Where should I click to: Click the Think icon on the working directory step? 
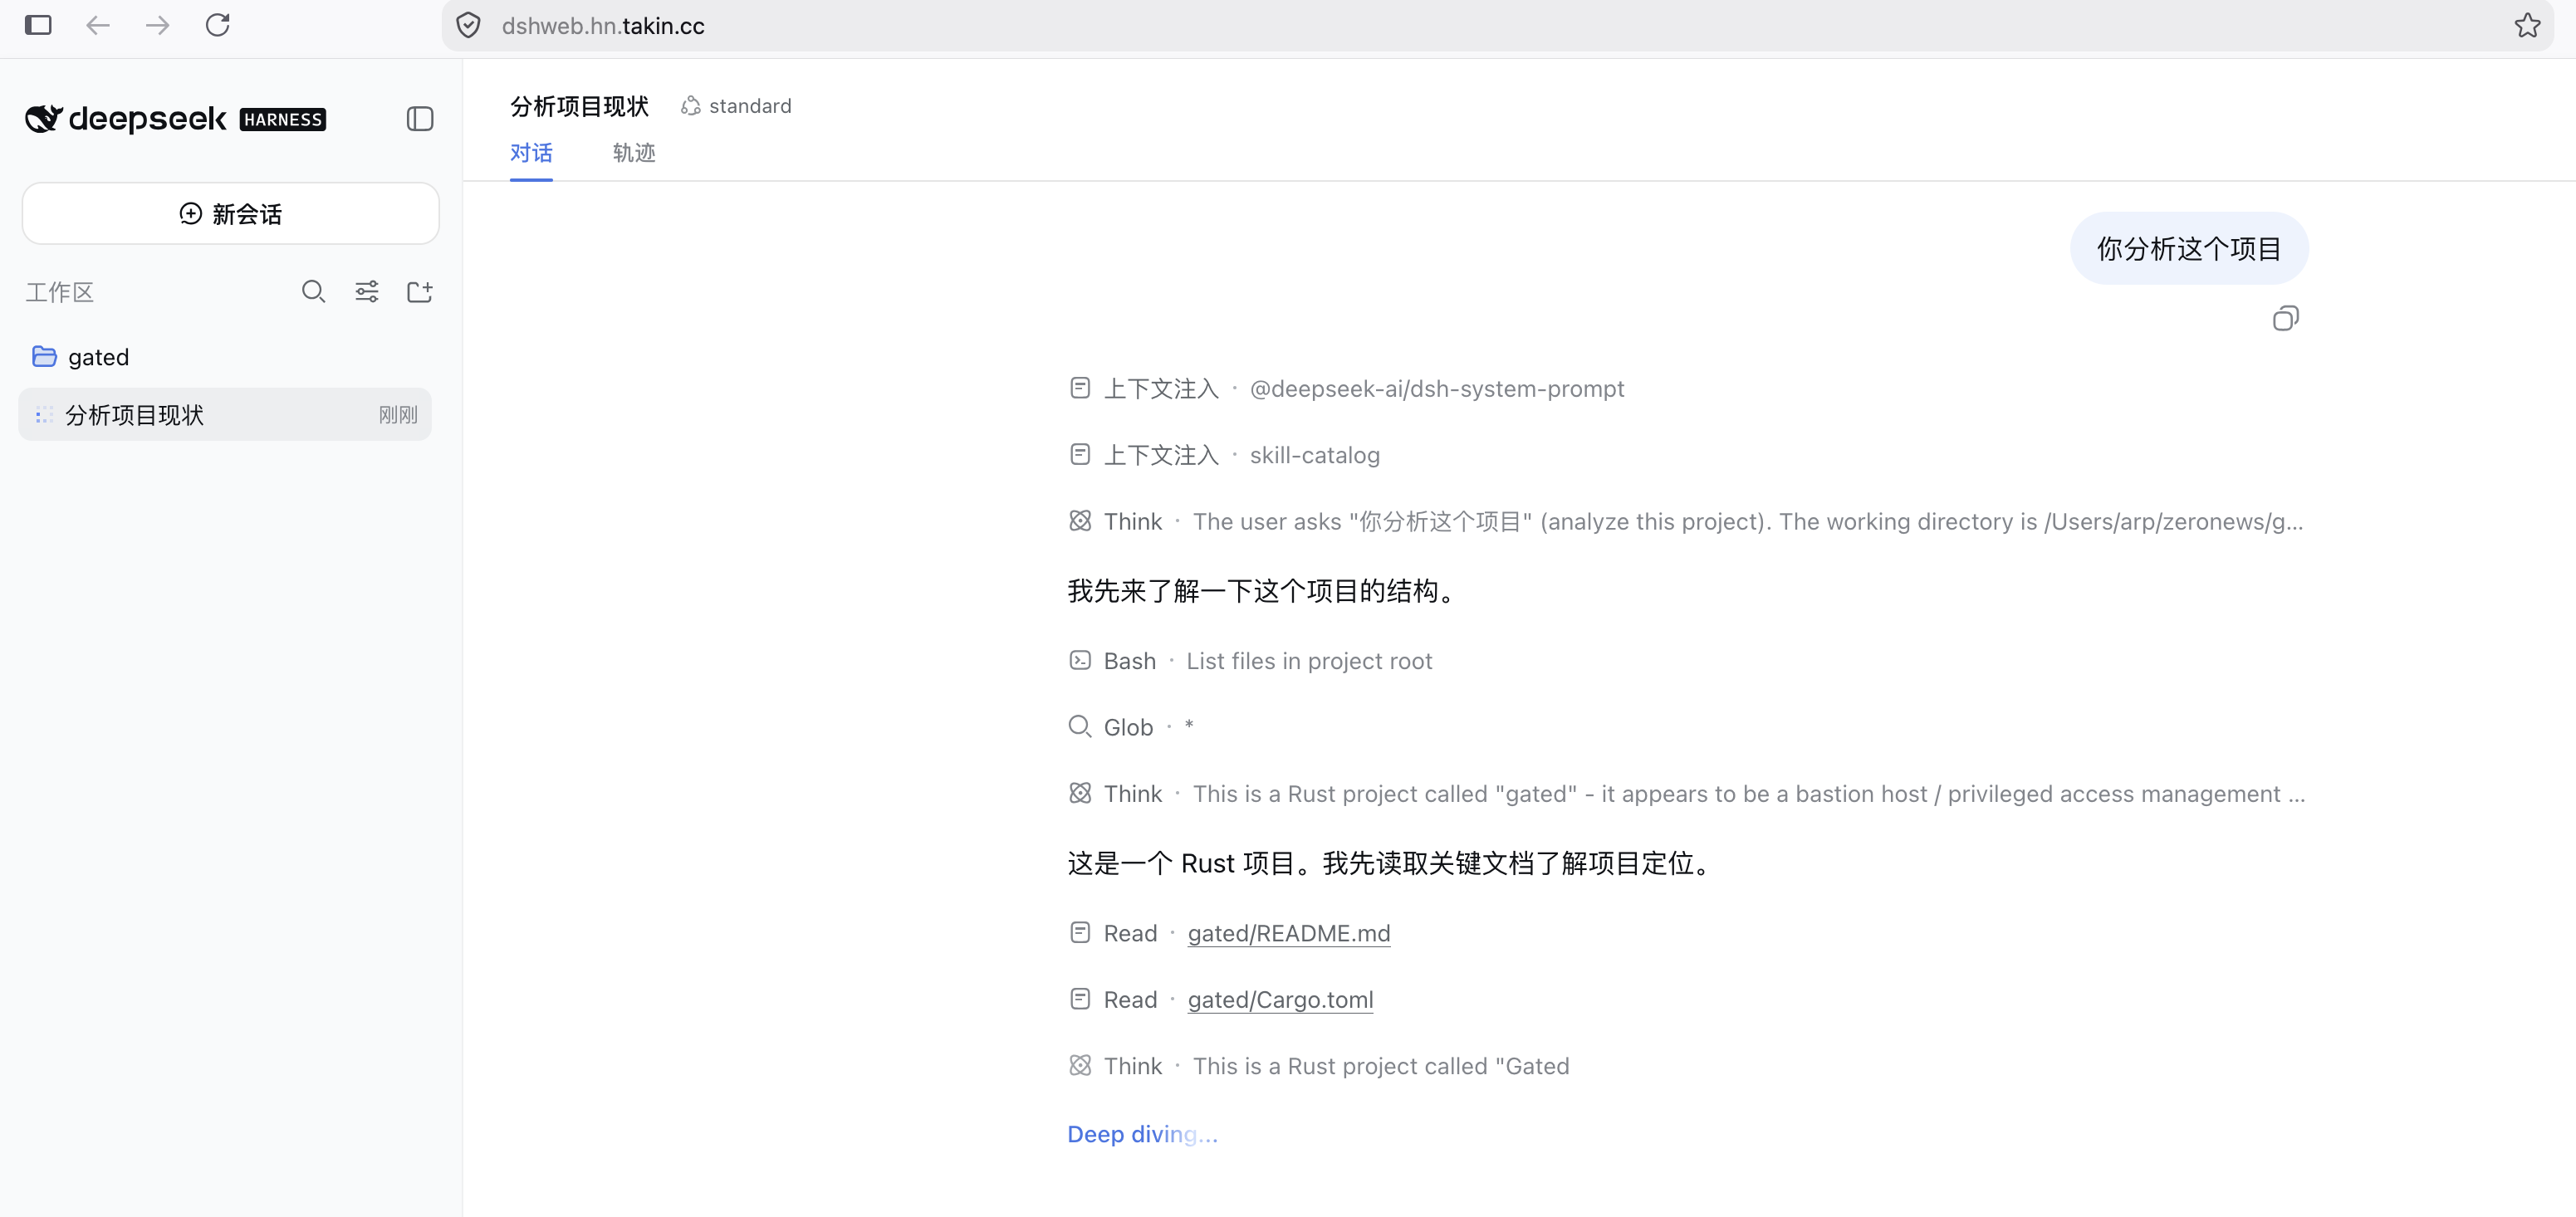tap(1080, 521)
